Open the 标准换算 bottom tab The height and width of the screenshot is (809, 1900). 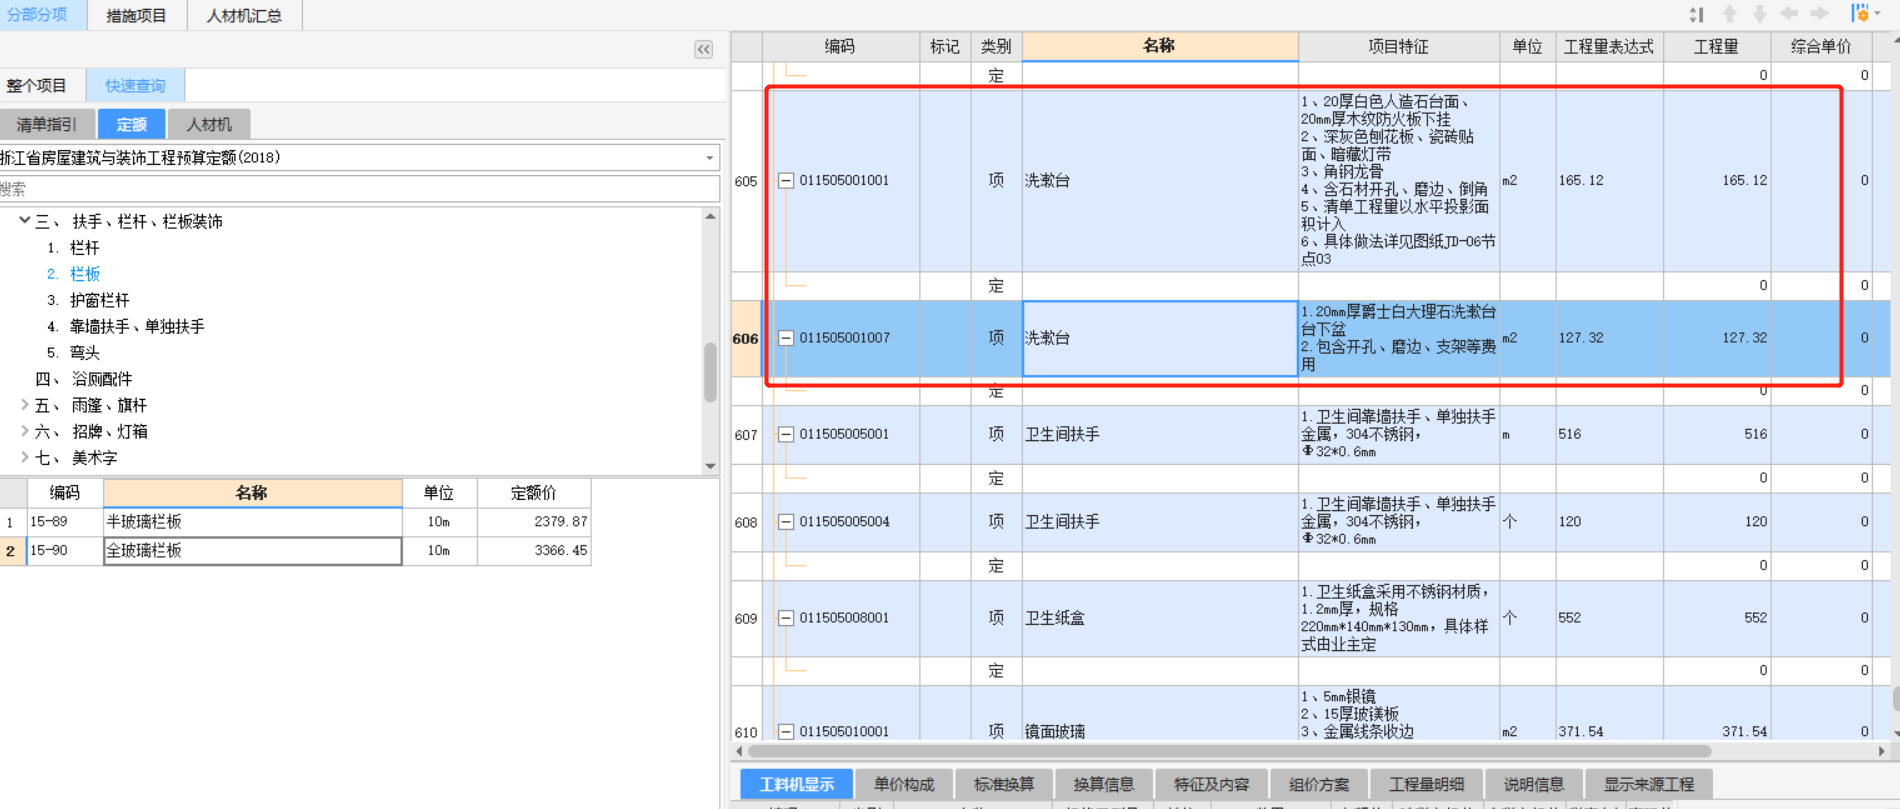[1004, 784]
